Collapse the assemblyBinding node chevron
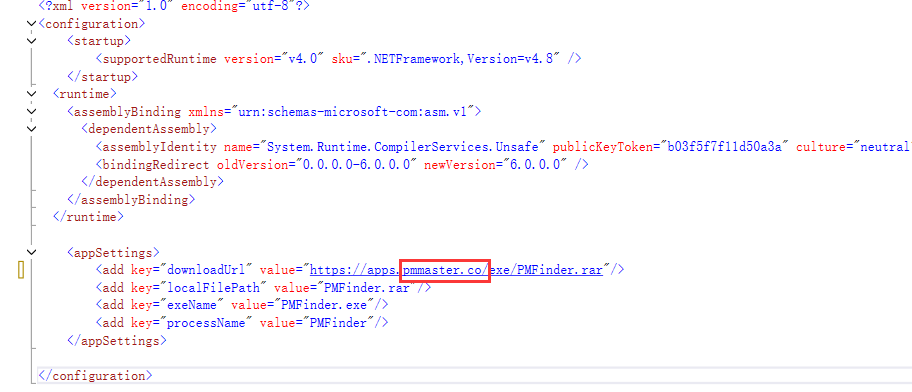This screenshot has height=392, width=912. pos(31,111)
